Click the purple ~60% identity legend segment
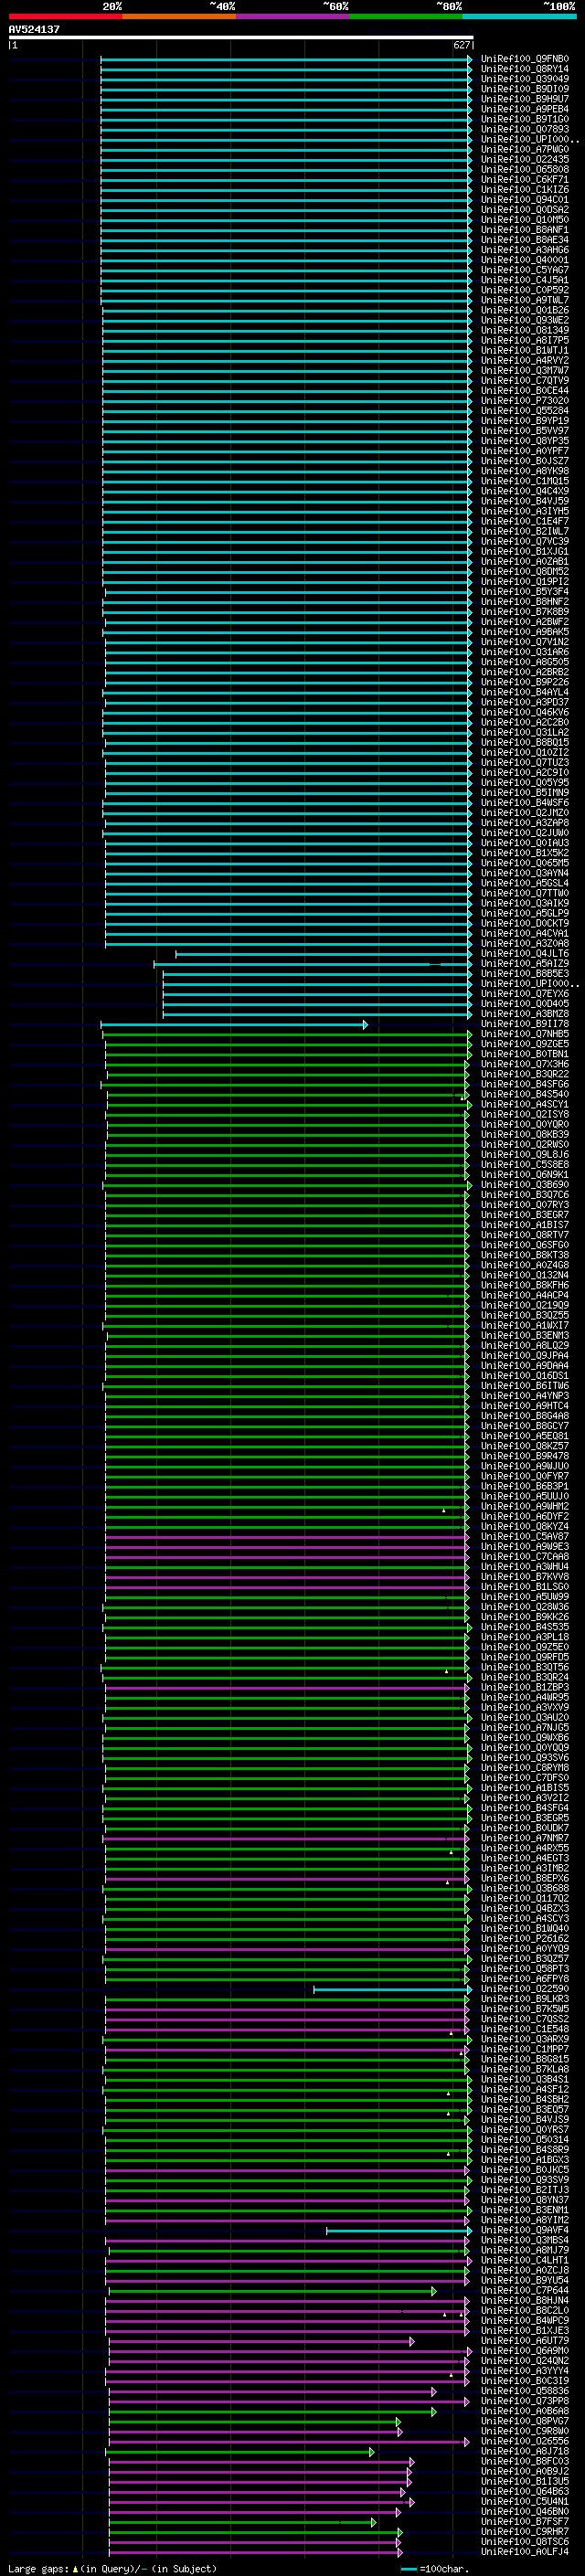585x2576 pixels. click(x=292, y=16)
